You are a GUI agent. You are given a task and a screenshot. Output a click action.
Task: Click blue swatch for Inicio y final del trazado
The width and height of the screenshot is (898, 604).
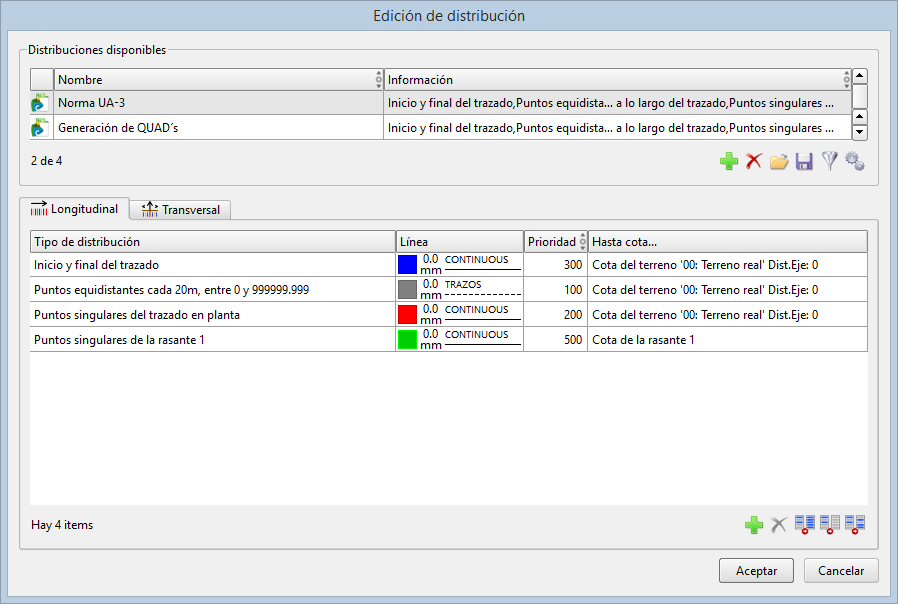coord(407,265)
